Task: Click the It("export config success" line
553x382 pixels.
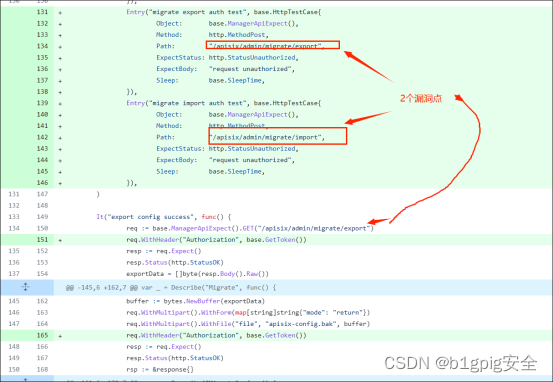Action: click(164, 217)
